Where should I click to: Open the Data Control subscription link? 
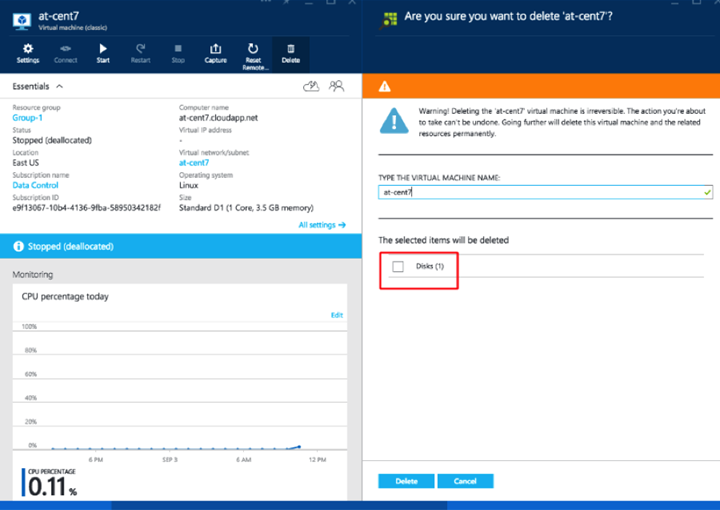(x=35, y=185)
